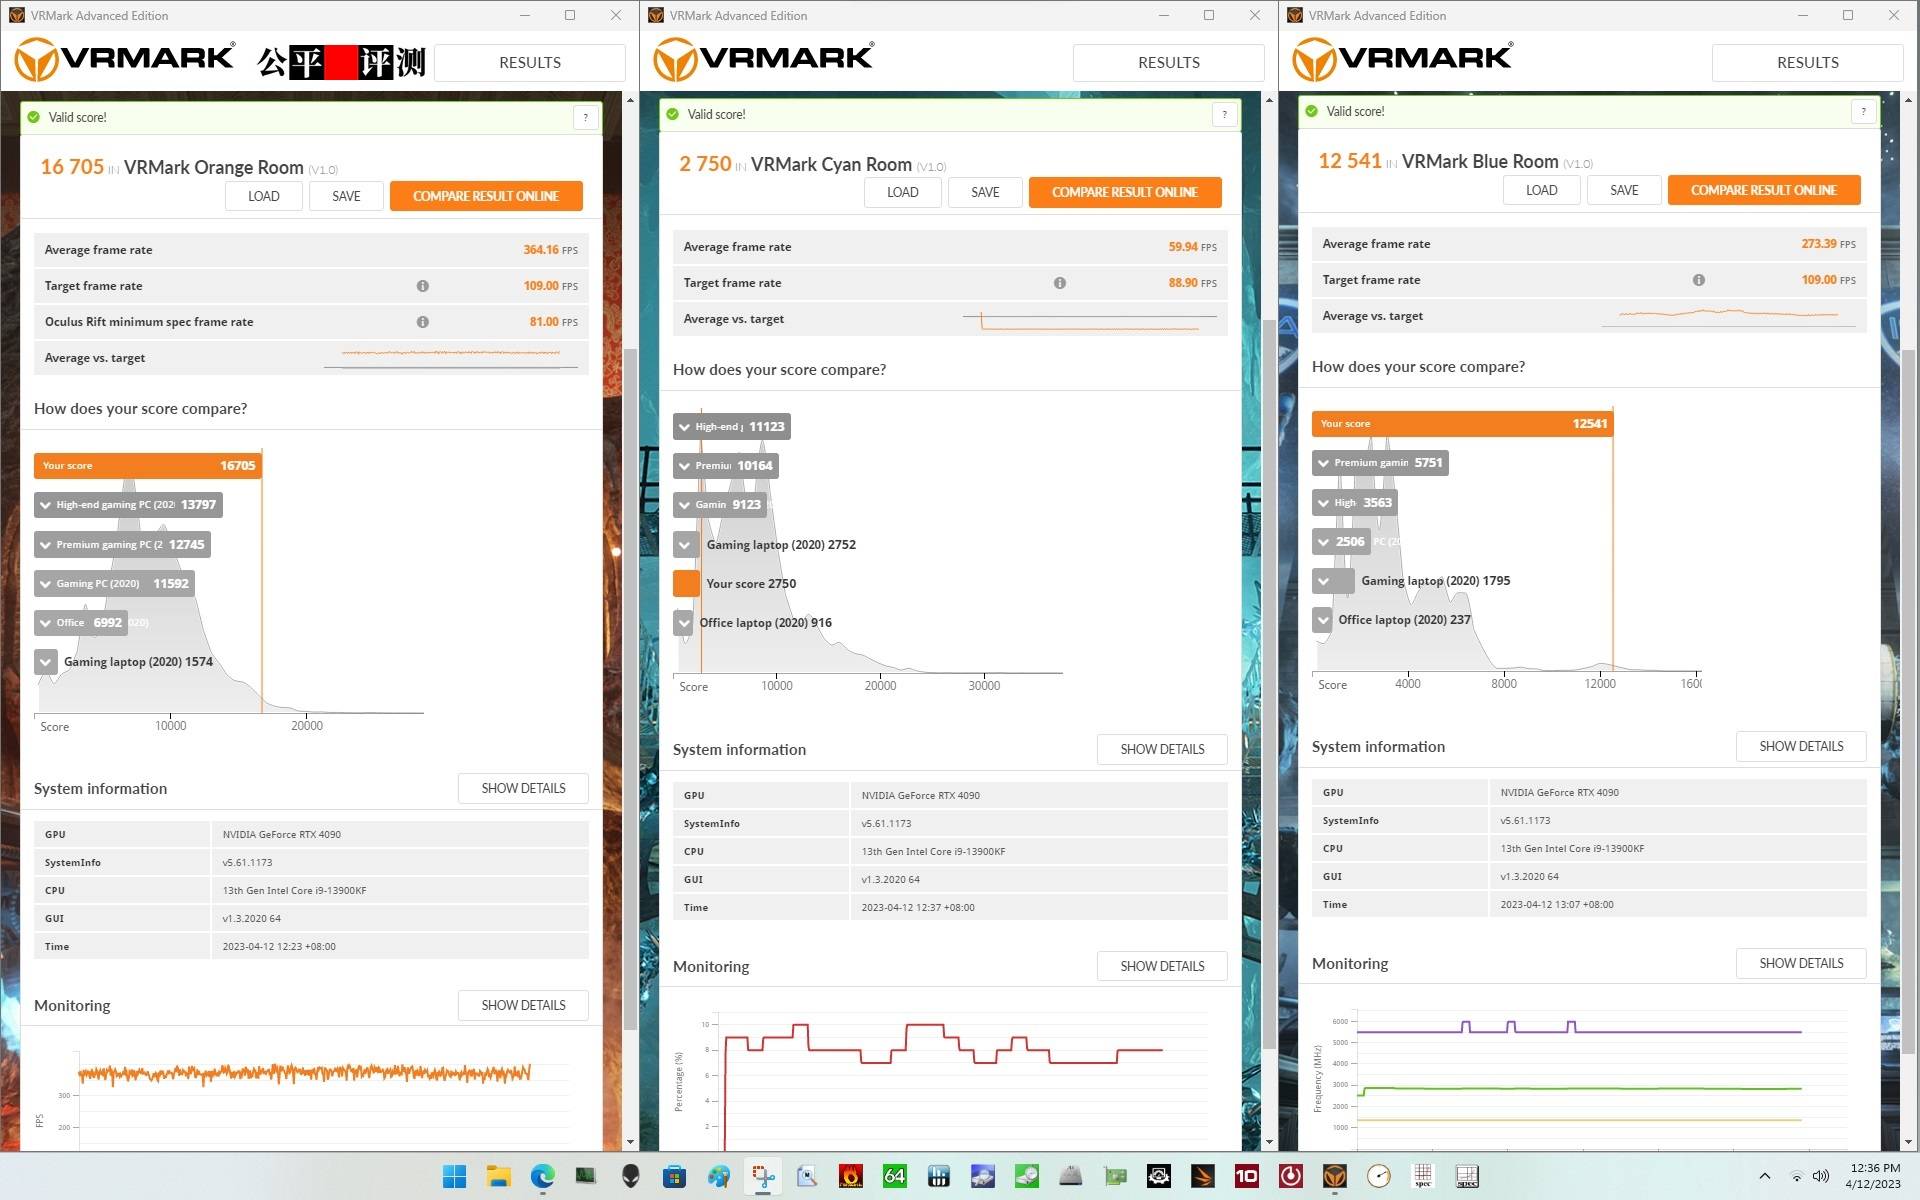This screenshot has height=1200, width=1920.
Task: Expand High-end gaming PC 13797 entry
Action: 46,505
